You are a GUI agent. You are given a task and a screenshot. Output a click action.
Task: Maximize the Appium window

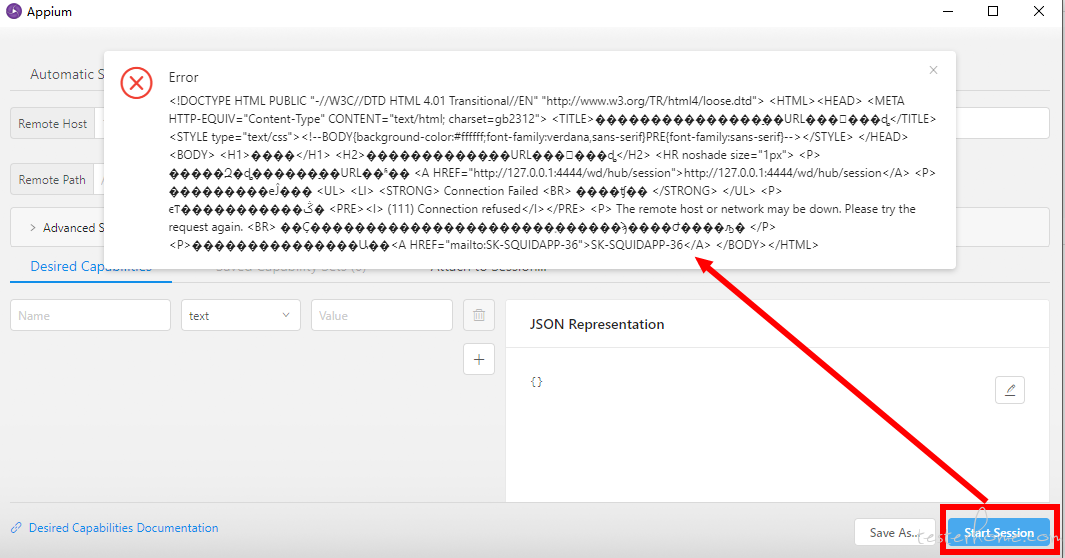coord(993,12)
